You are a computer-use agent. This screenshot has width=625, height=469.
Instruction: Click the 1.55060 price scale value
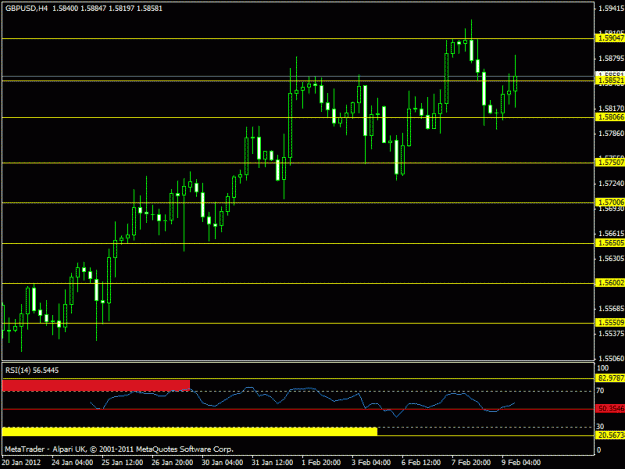click(x=611, y=359)
